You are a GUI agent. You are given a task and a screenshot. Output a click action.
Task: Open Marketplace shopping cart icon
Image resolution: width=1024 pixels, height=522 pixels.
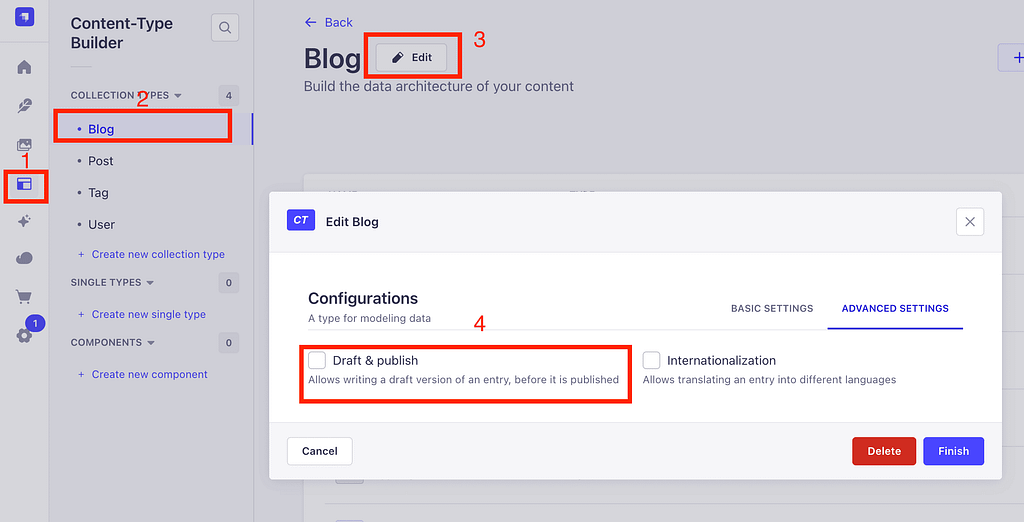point(24,297)
